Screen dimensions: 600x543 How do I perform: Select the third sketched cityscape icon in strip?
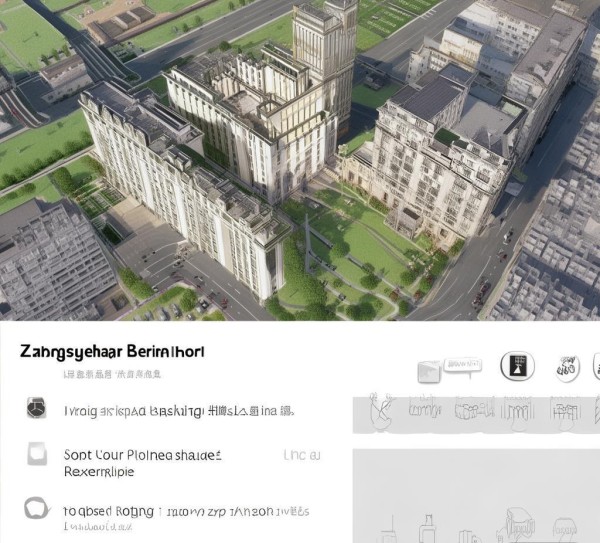click(x=474, y=409)
